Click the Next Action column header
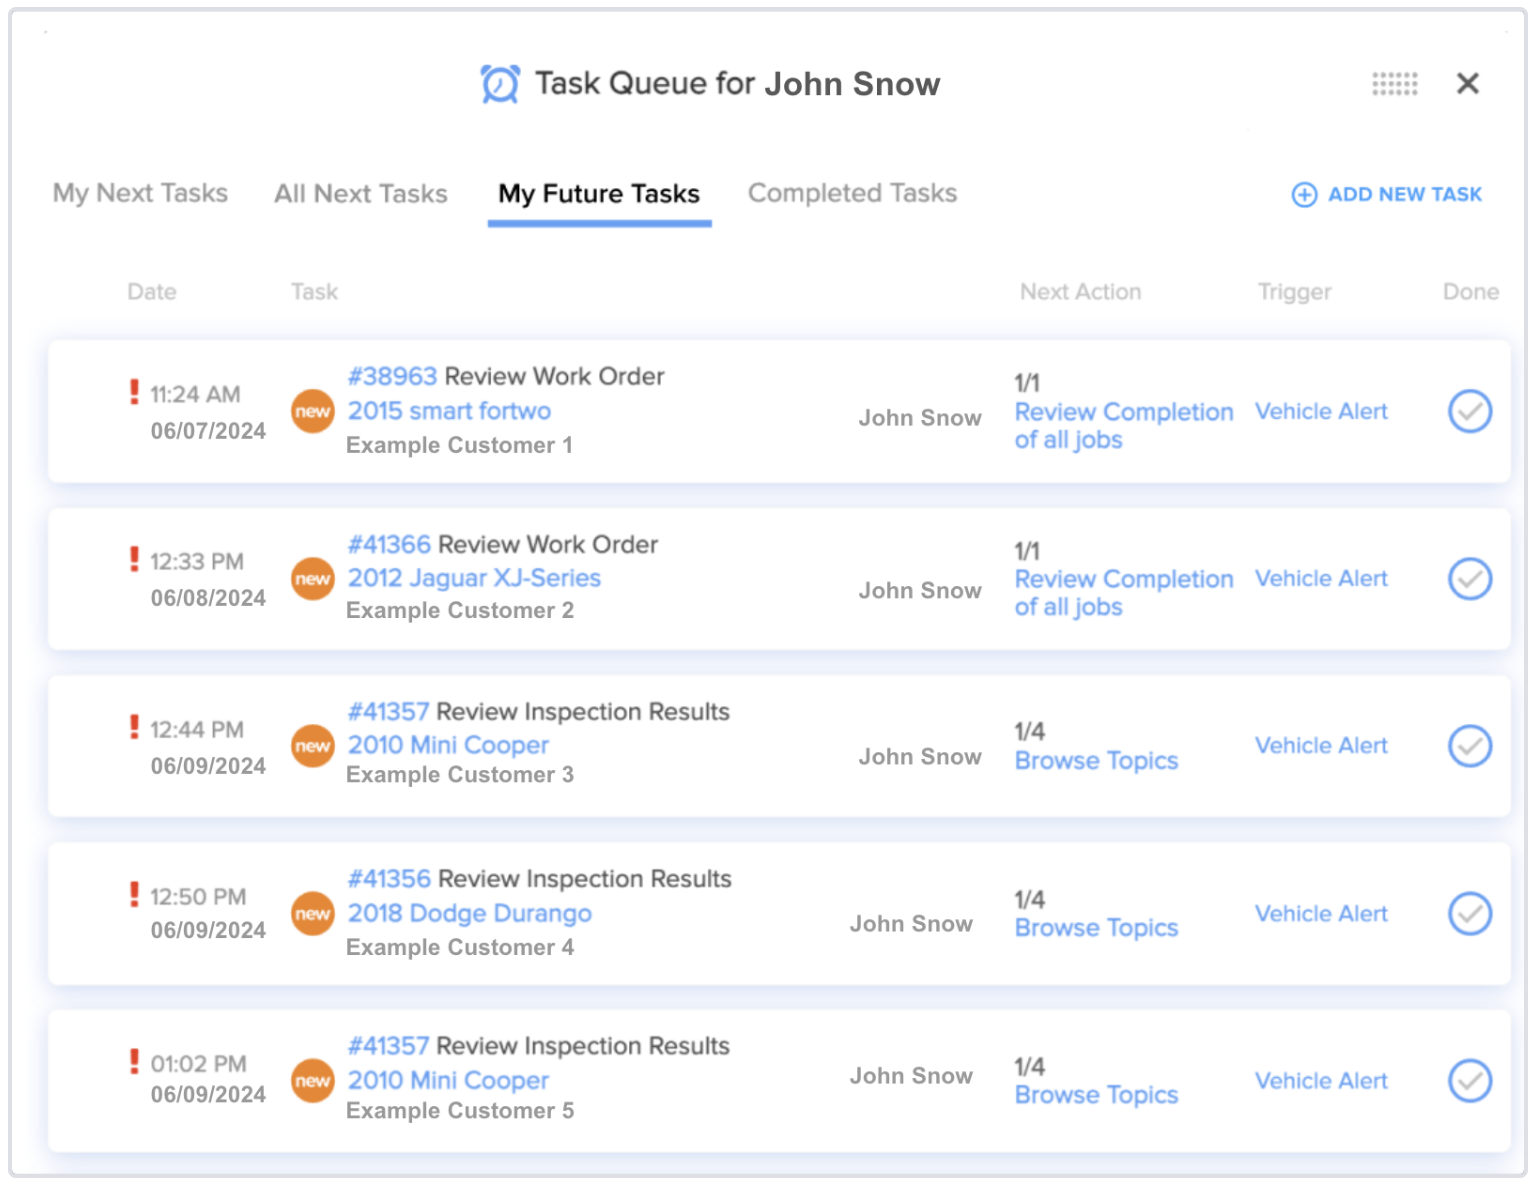The height and width of the screenshot is (1184, 1536). tap(1080, 291)
